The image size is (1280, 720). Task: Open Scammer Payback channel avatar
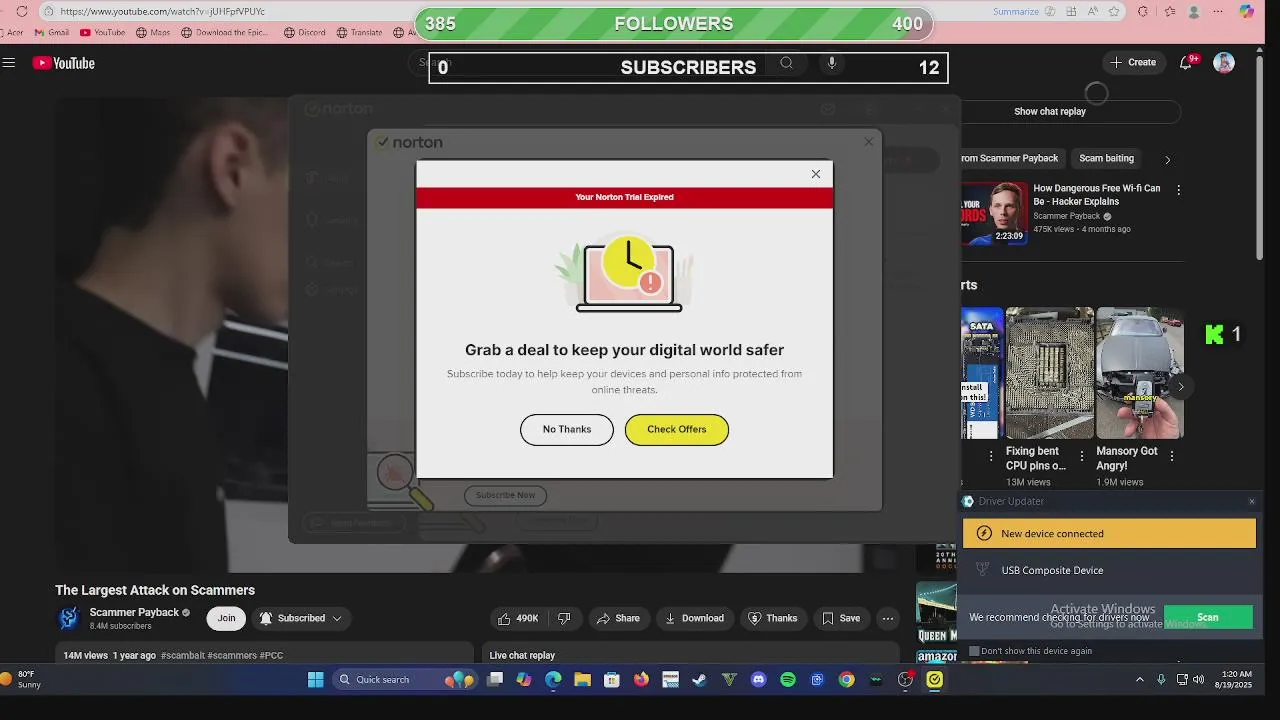[x=69, y=618]
